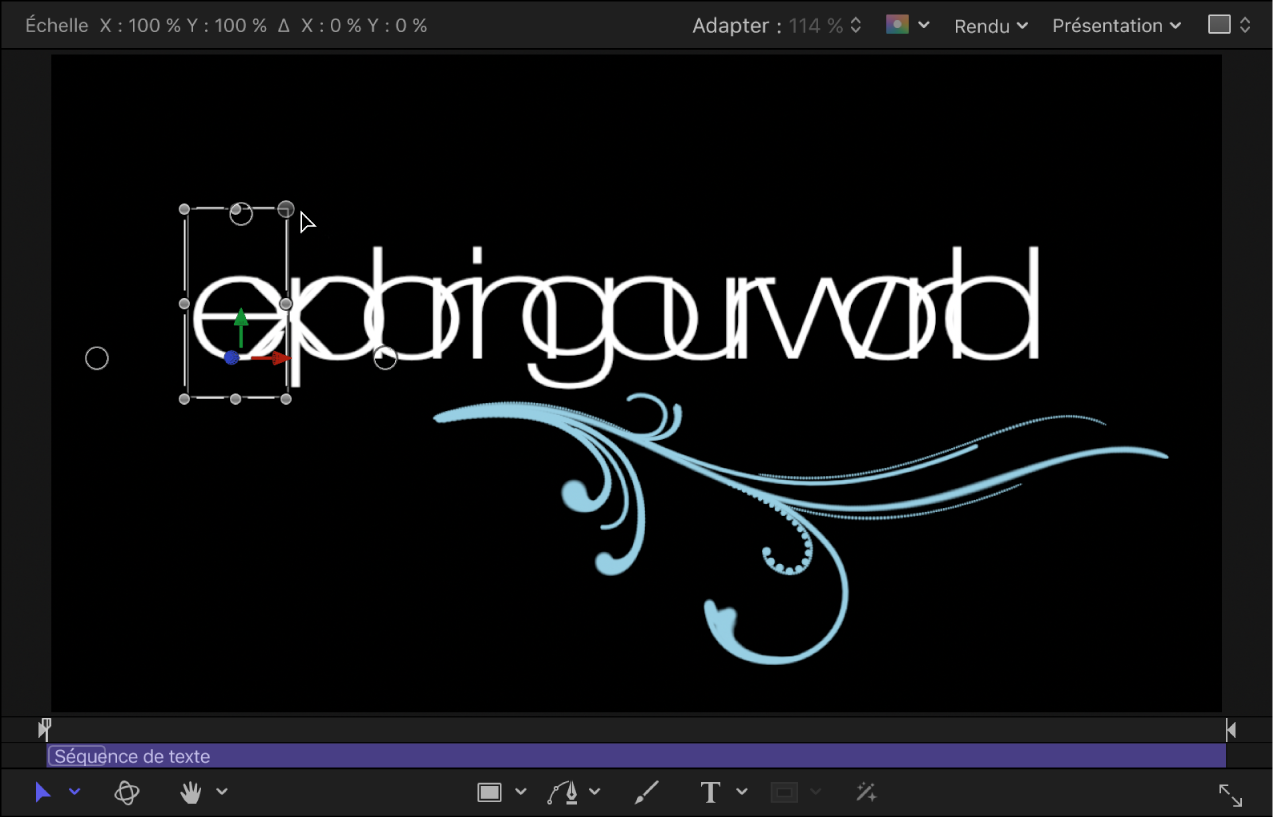Screen dimensions: 1274x817
Task: Select the Séquence de texte timeline bar
Action: click(636, 757)
